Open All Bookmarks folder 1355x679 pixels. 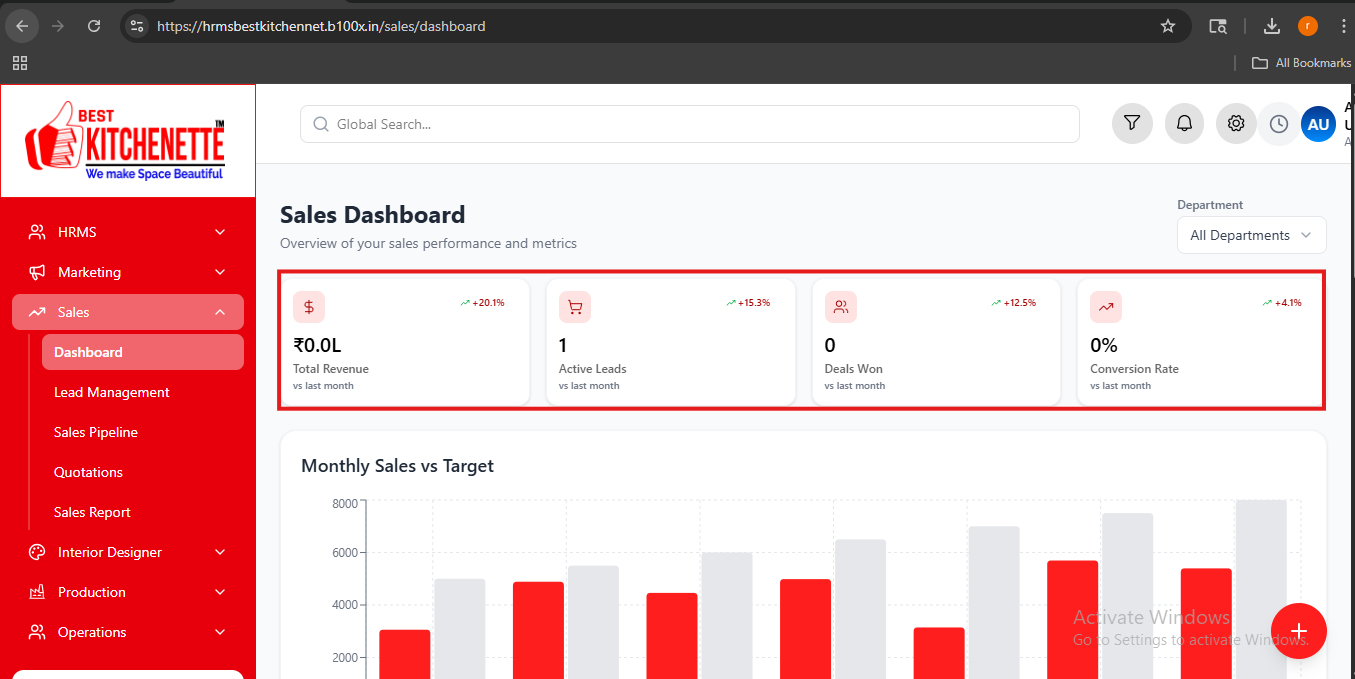coord(1302,63)
